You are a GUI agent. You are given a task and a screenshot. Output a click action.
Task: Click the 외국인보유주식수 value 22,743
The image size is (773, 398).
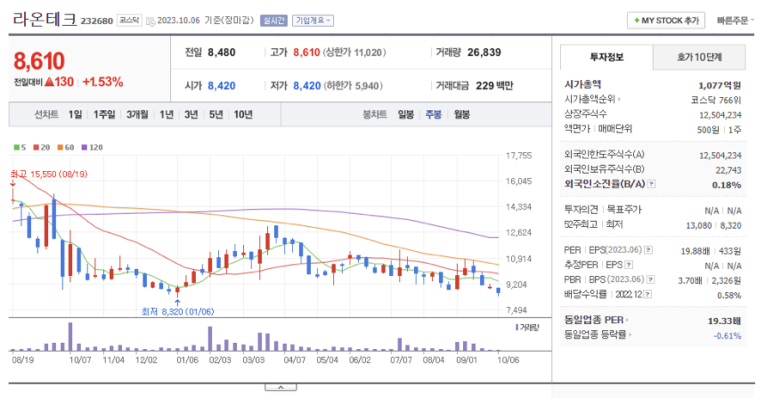click(729, 170)
